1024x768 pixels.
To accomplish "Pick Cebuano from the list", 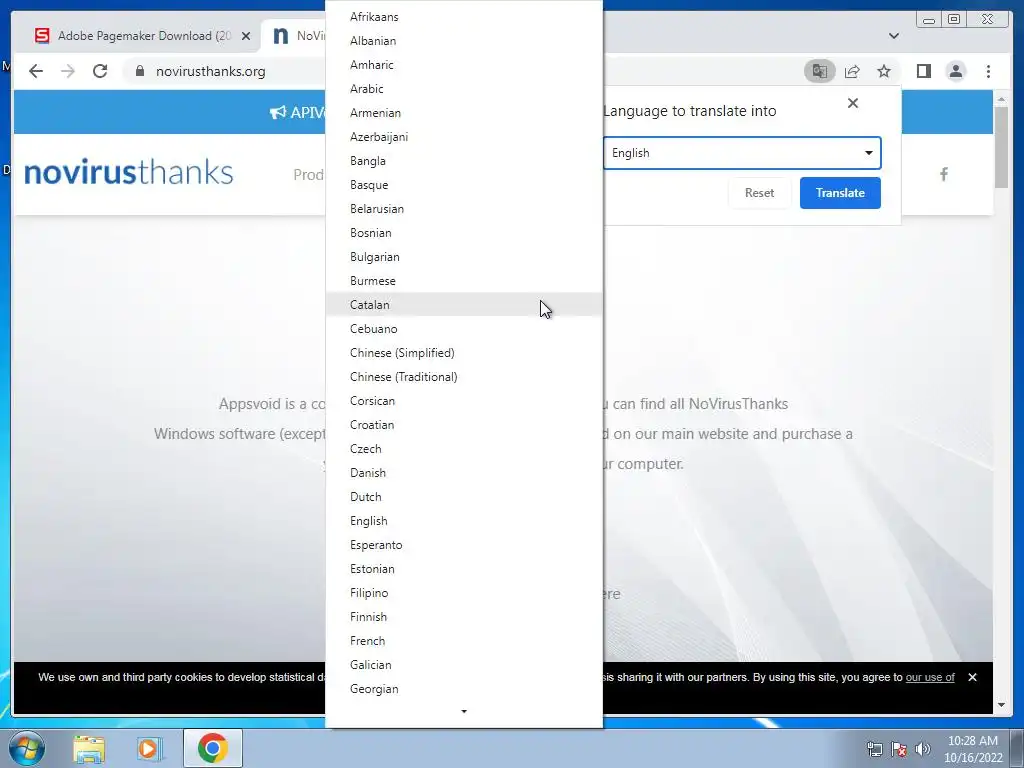I will click(464, 328).
